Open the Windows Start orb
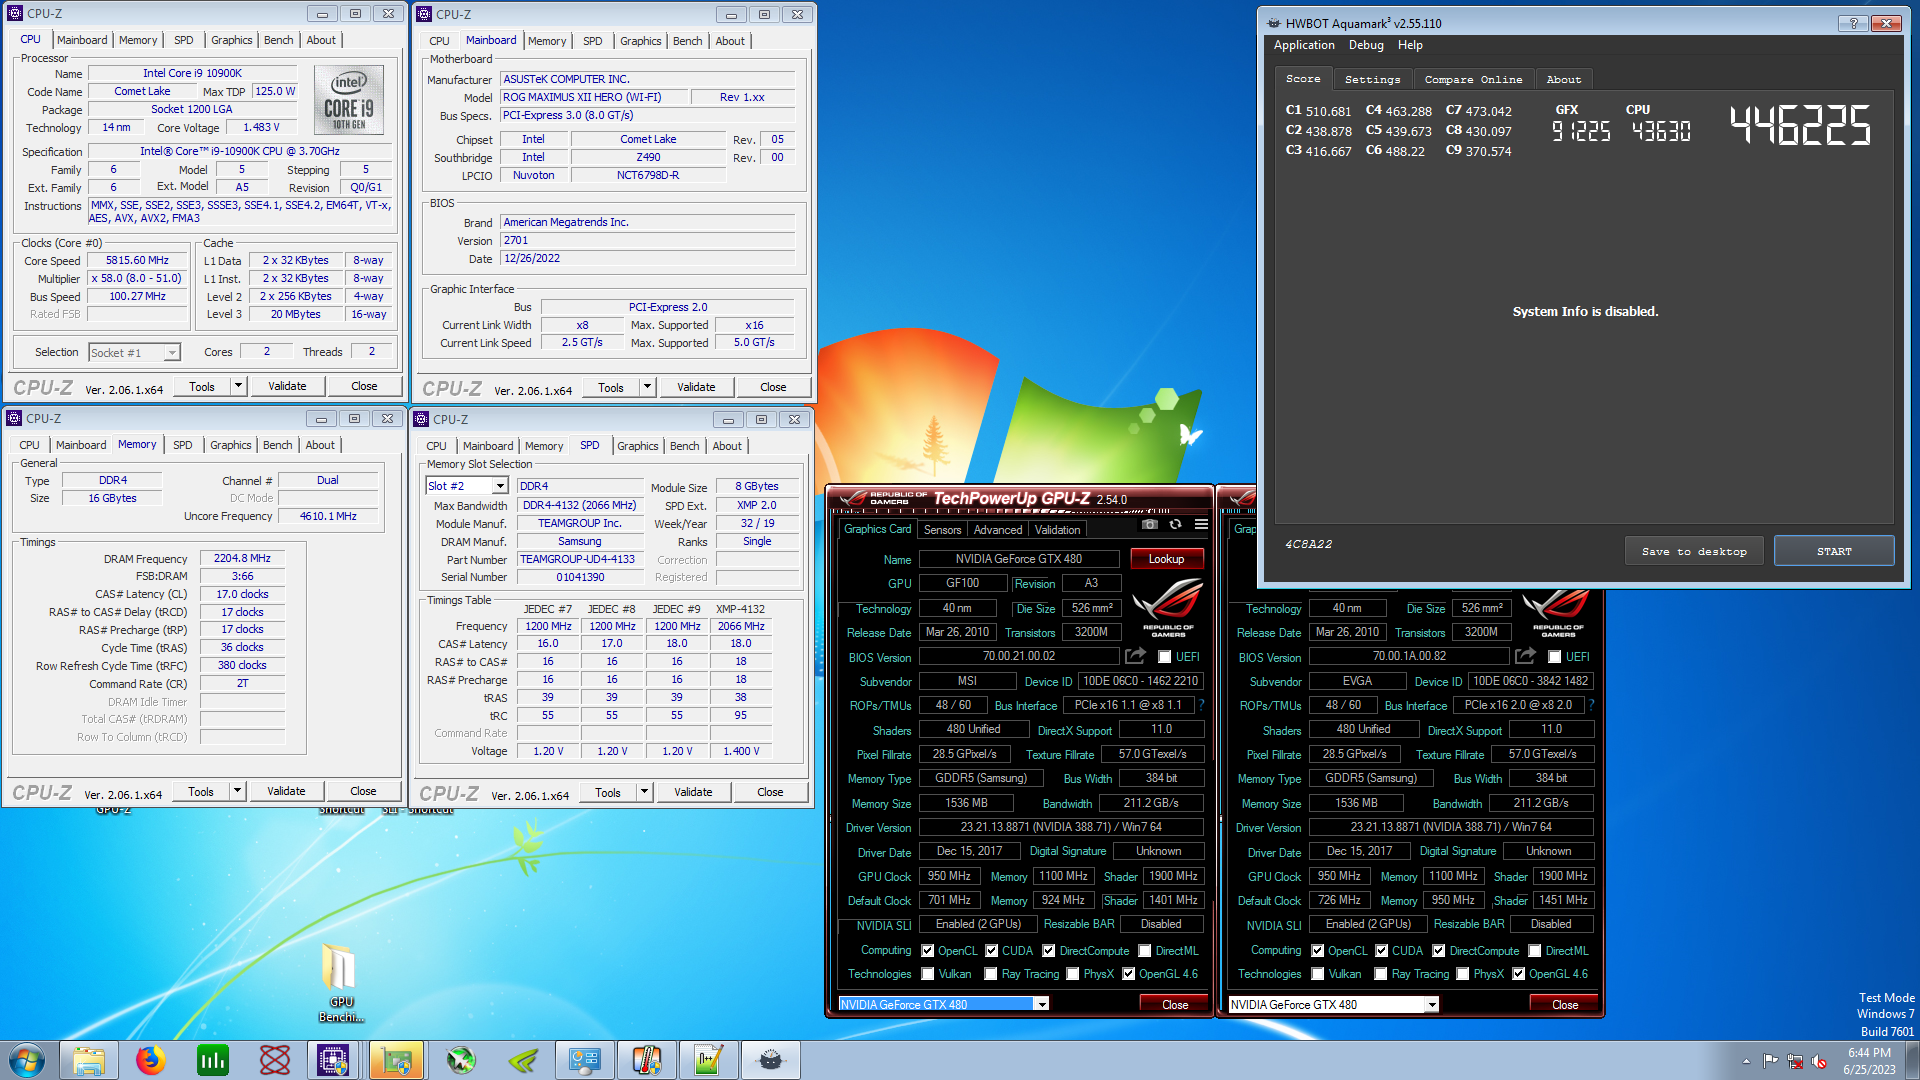The width and height of the screenshot is (1920, 1080). tap(27, 1060)
